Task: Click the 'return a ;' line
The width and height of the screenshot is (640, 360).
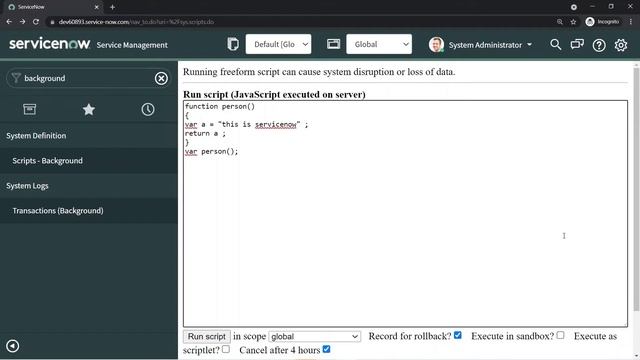Action: pos(205,133)
